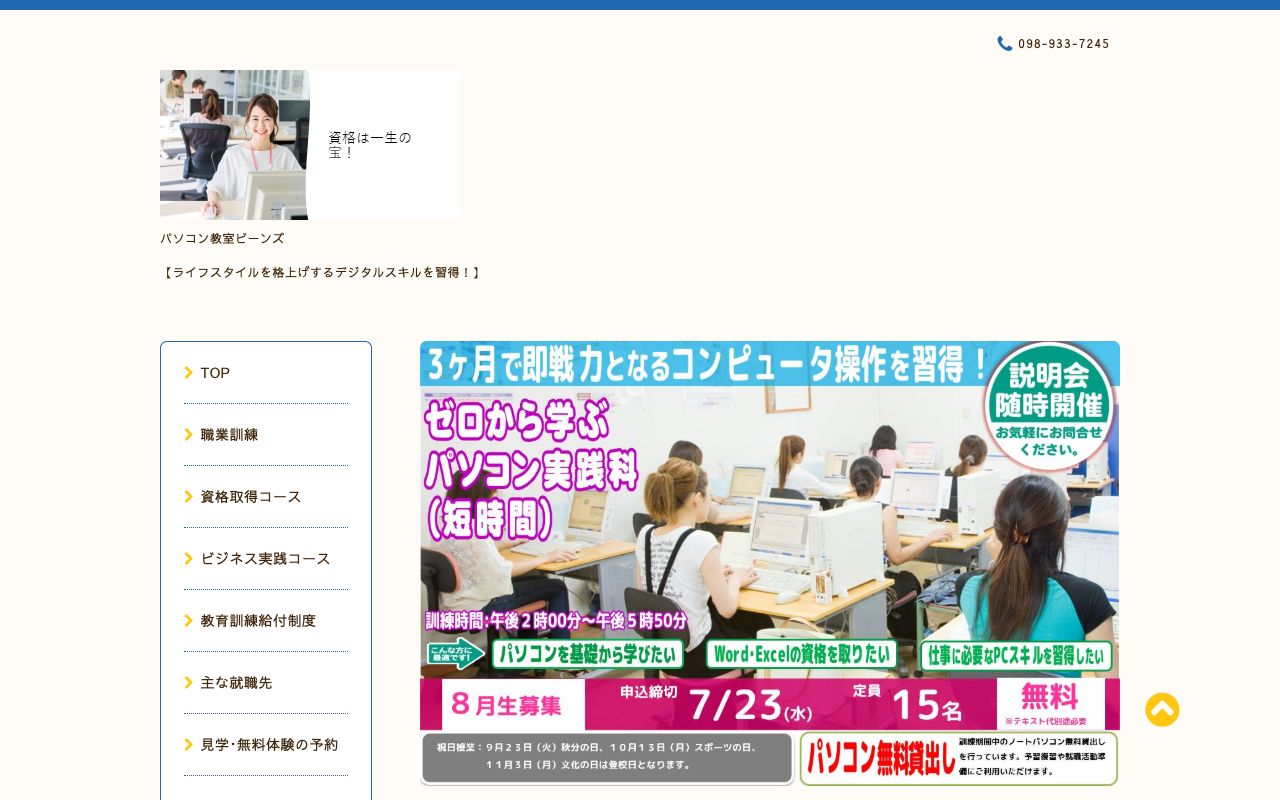Image resolution: width=1280 pixels, height=800 pixels.
Task: Click the orange back-to-top arrow button
Action: [1162, 710]
